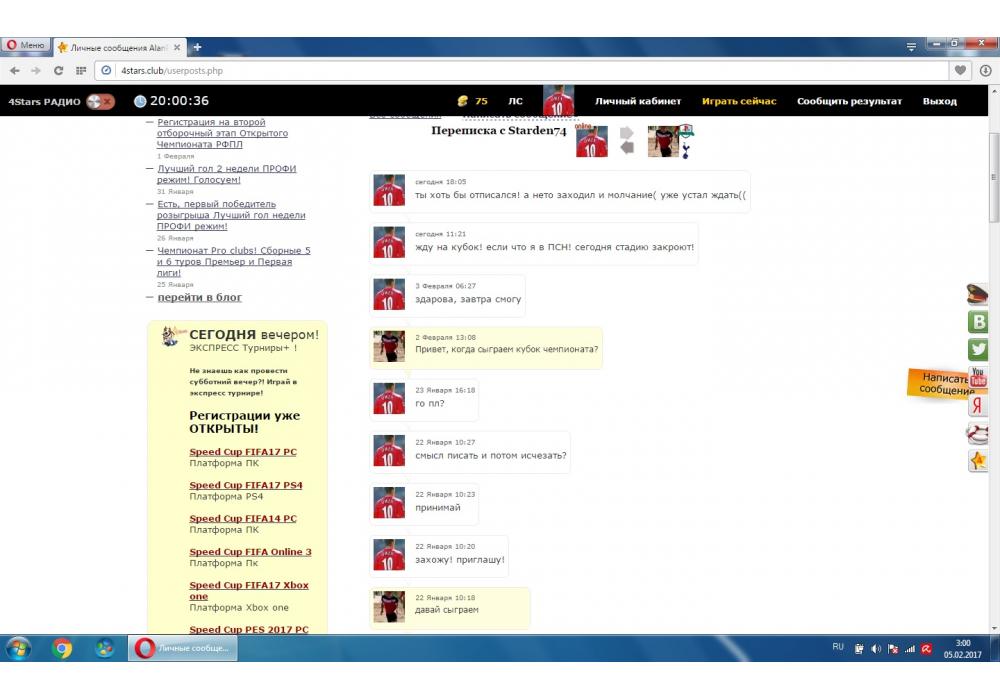Open the VK social sidebar icon
This screenshot has height=700, width=1000.
pos(978,322)
